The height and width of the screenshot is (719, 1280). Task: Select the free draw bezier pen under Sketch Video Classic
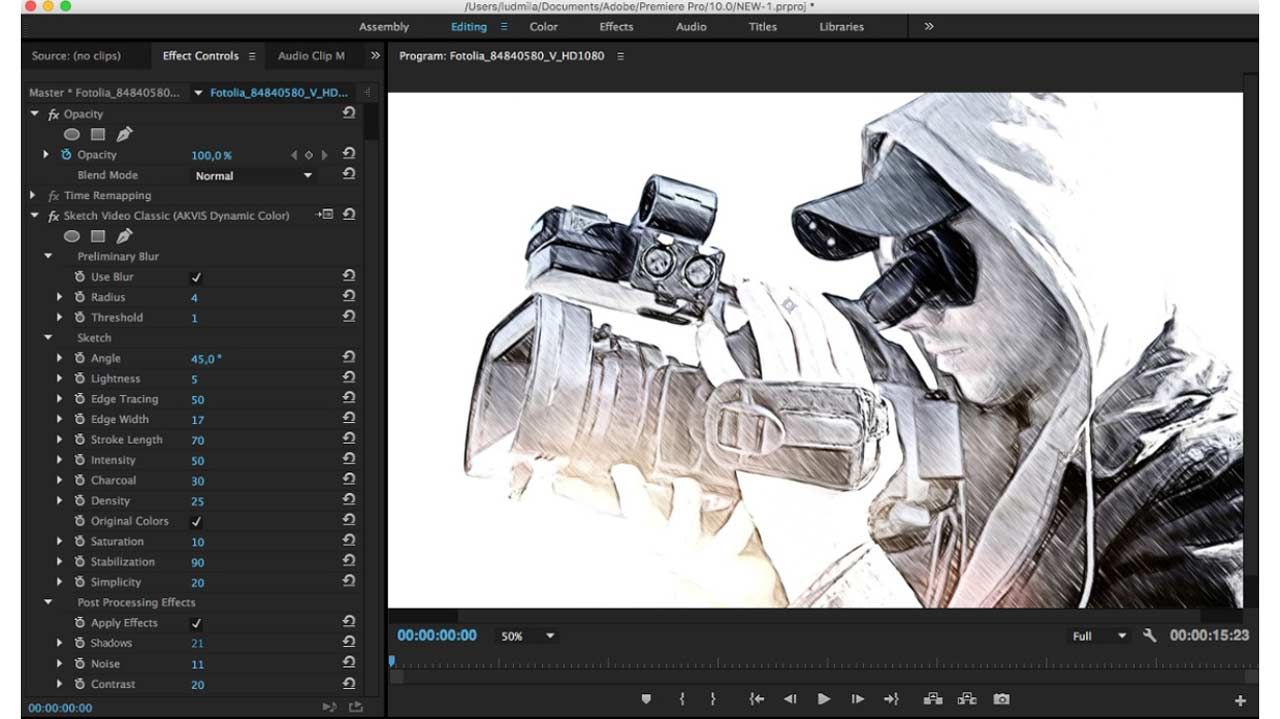124,236
